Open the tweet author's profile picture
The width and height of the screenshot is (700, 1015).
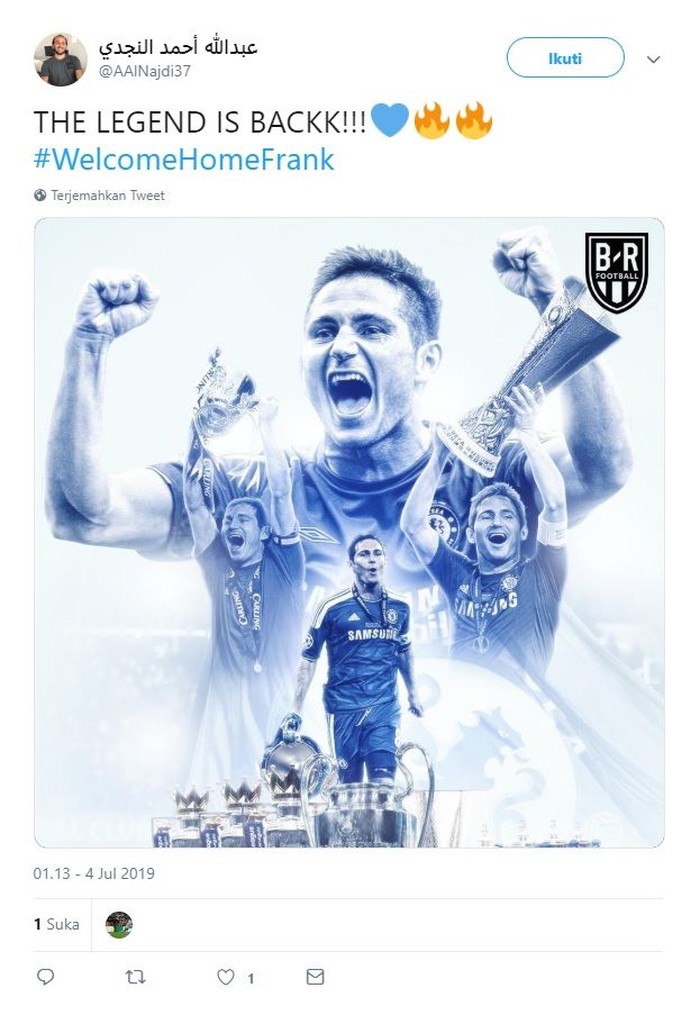click(60, 60)
